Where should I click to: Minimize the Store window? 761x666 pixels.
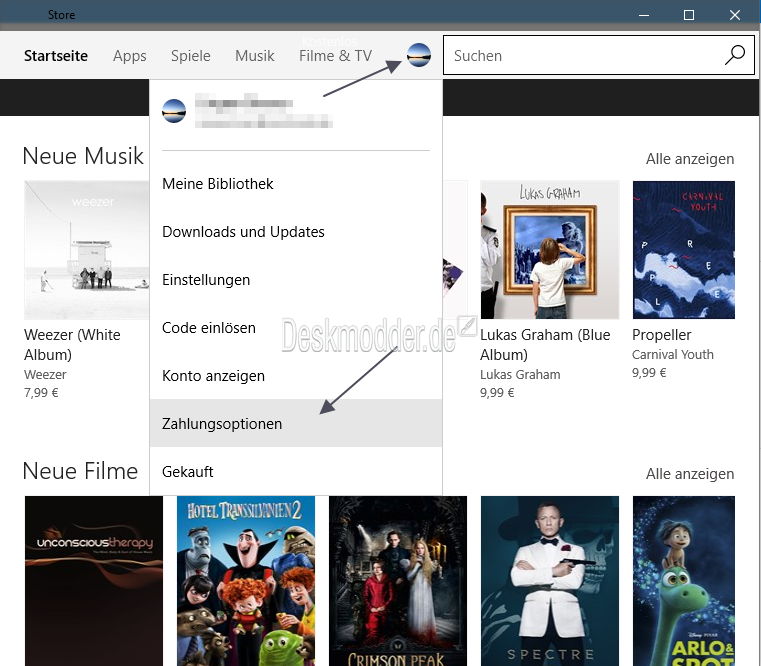[644, 15]
